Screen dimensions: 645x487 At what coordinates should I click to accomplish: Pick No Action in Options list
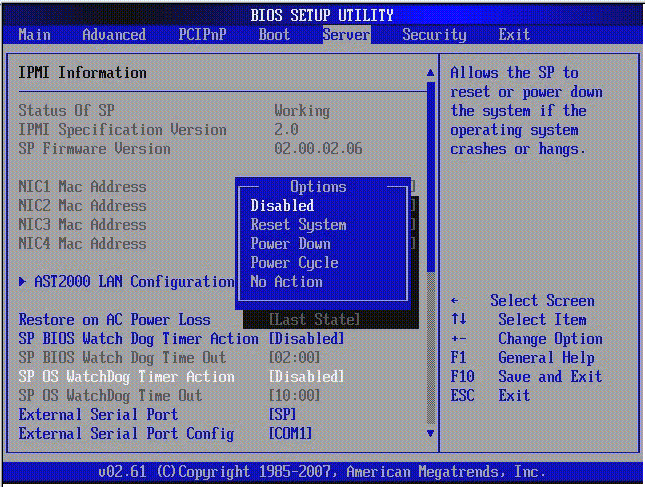click(286, 282)
